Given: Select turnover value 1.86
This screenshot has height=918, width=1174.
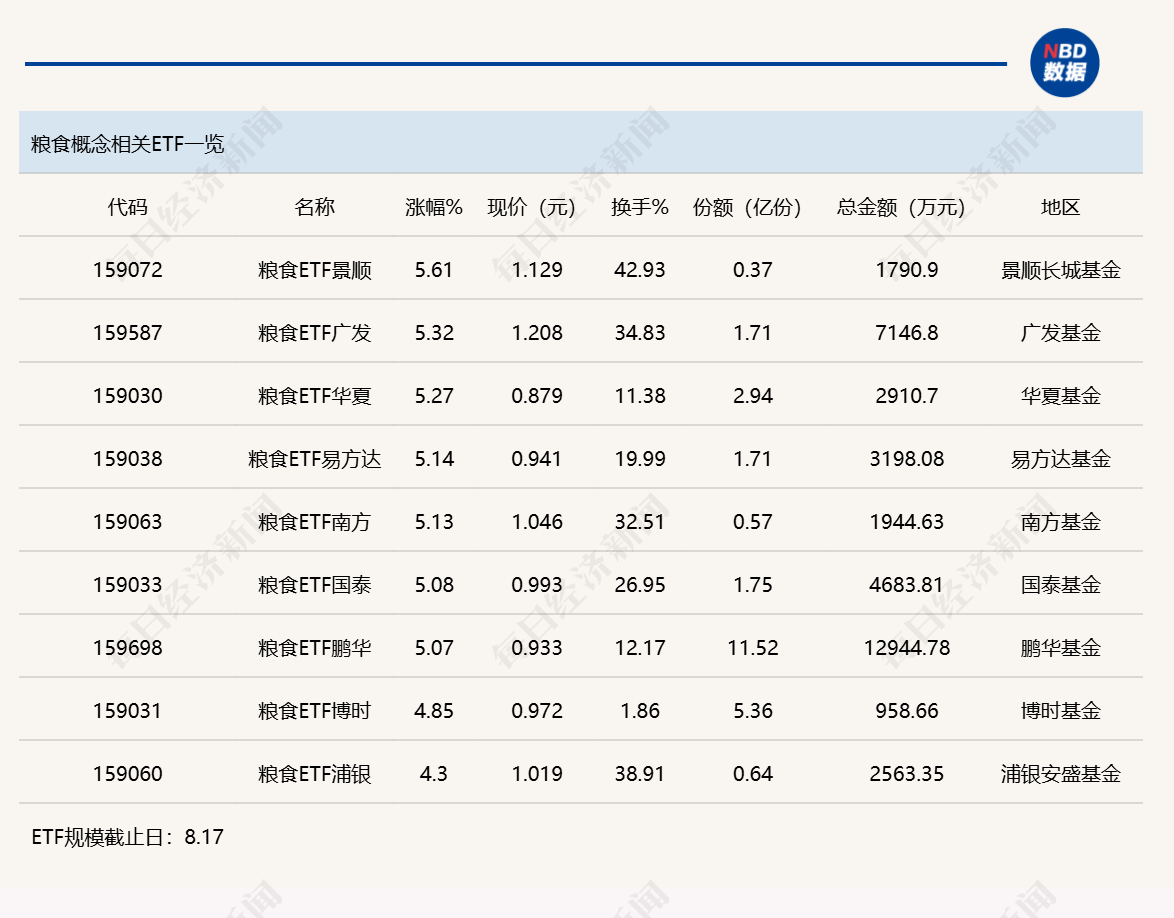Looking at the screenshot, I should [640, 710].
